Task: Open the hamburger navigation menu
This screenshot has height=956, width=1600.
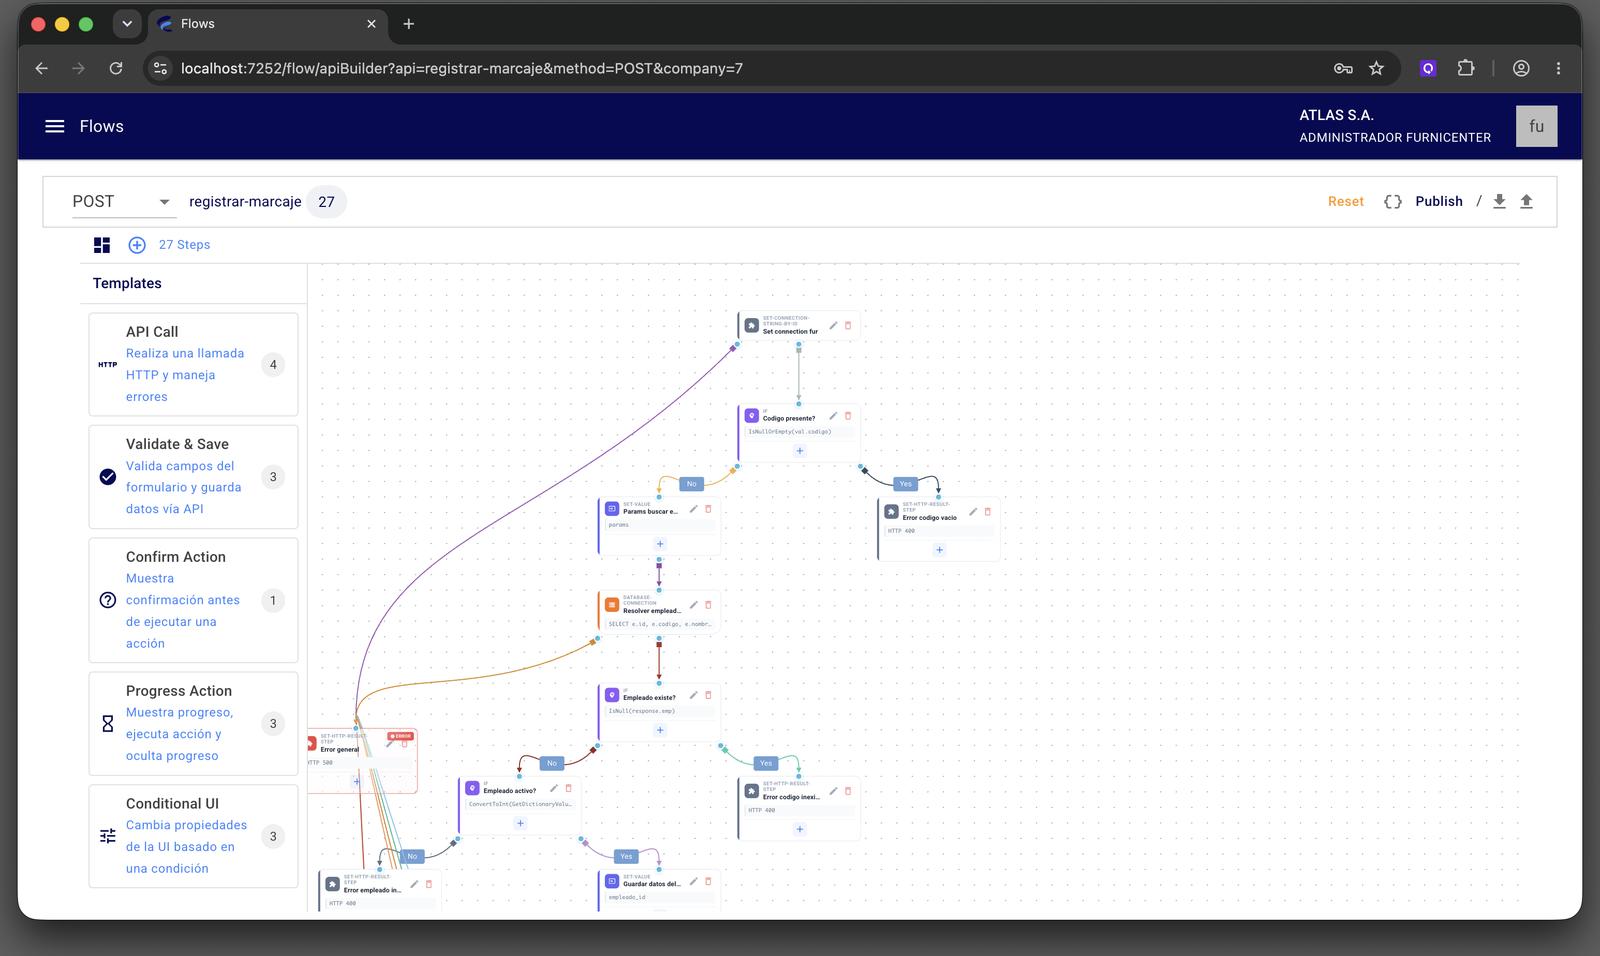Action: [55, 126]
